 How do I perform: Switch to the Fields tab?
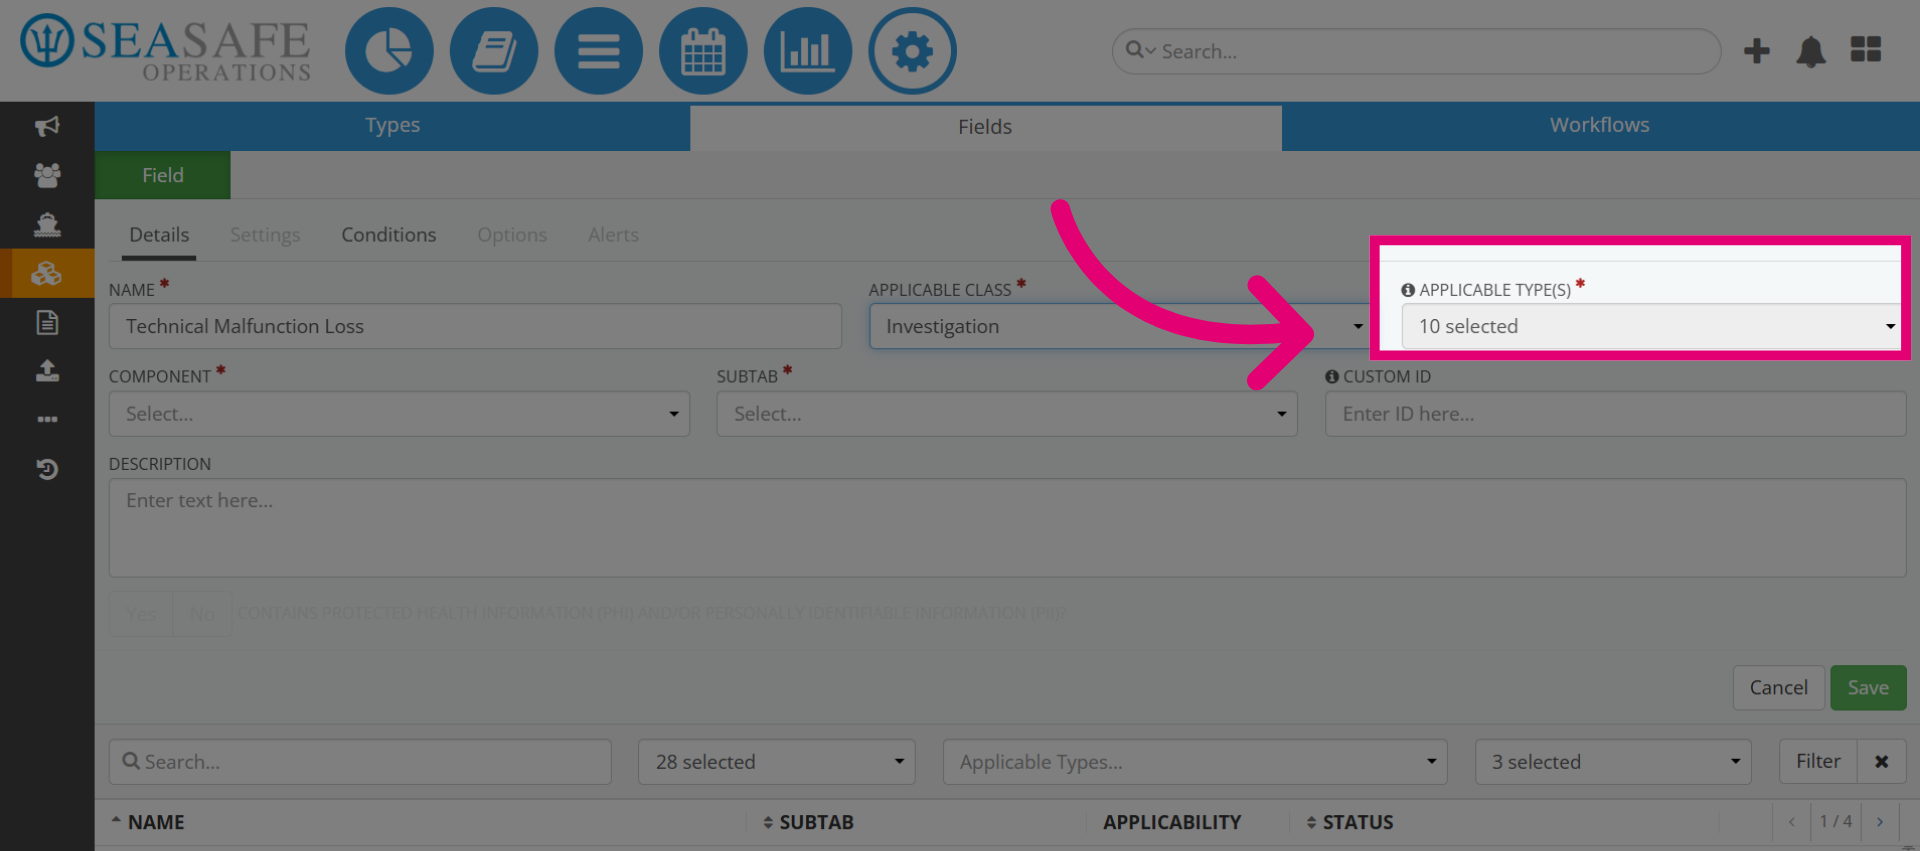point(985,127)
